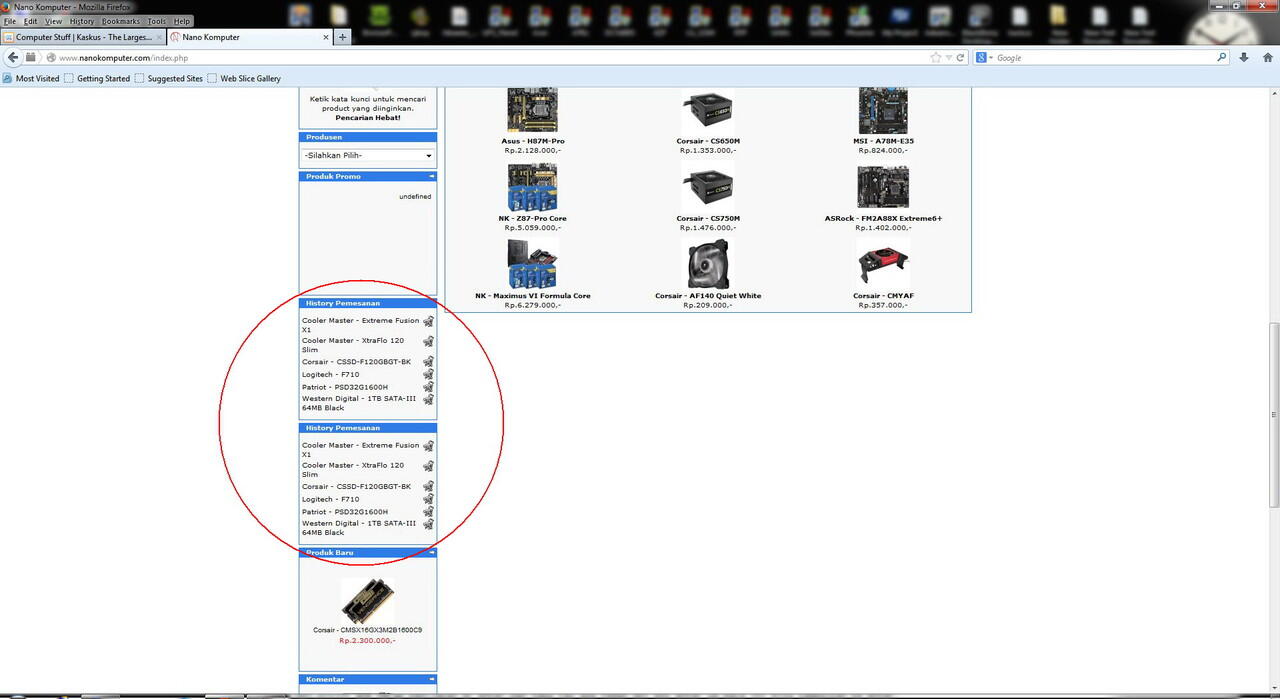Image resolution: width=1280 pixels, height=699 pixels.
Task: Collapse the Komentar panel
Action: (432, 679)
